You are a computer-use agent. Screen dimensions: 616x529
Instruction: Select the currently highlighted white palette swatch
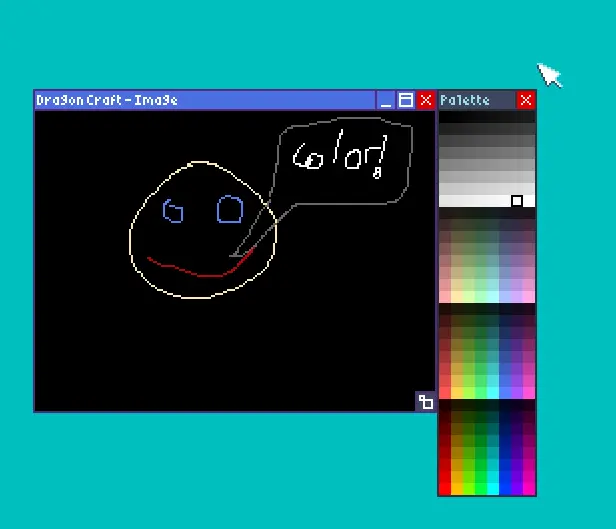coord(517,201)
